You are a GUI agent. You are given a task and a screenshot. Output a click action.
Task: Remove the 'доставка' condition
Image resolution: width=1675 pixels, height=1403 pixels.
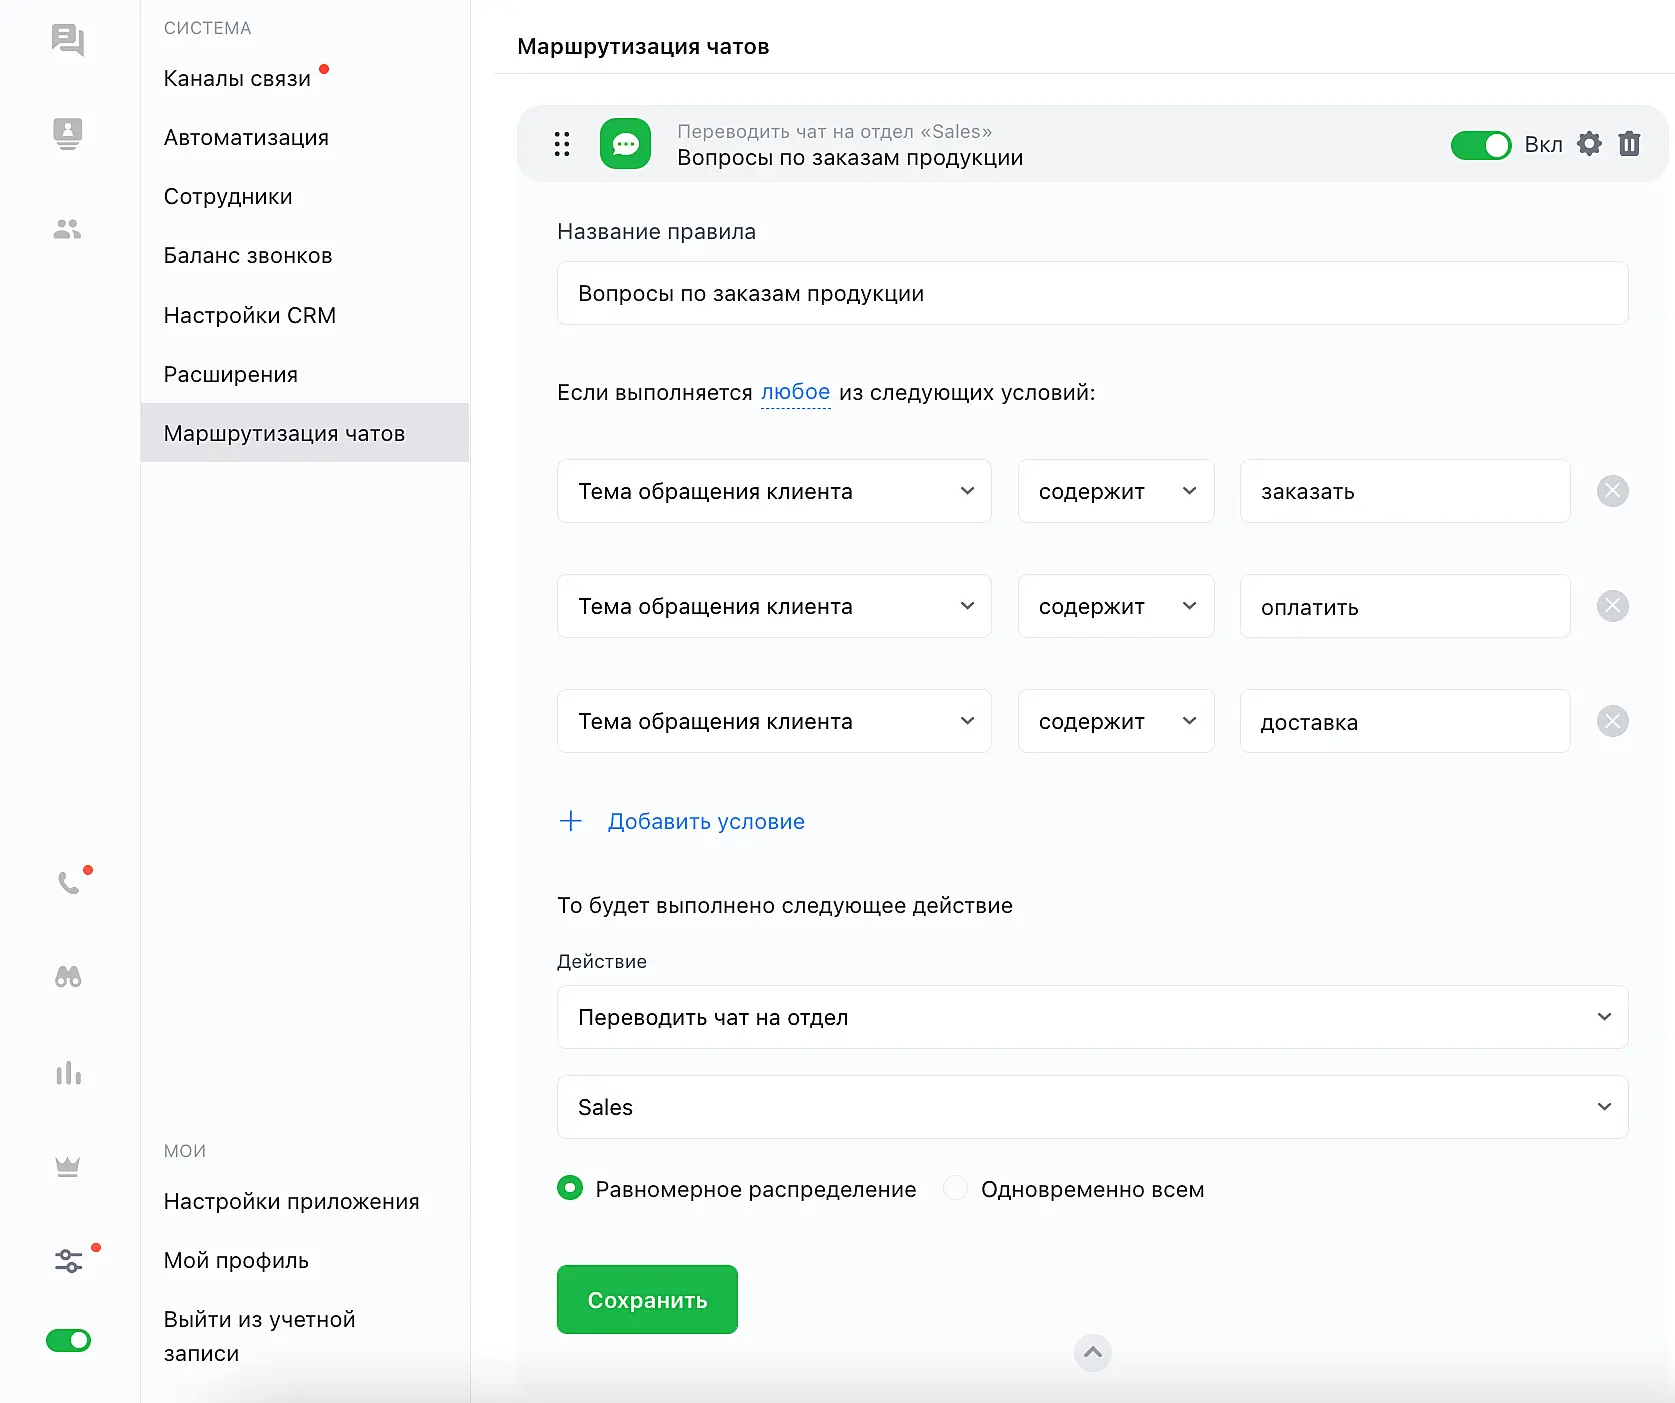point(1612,721)
